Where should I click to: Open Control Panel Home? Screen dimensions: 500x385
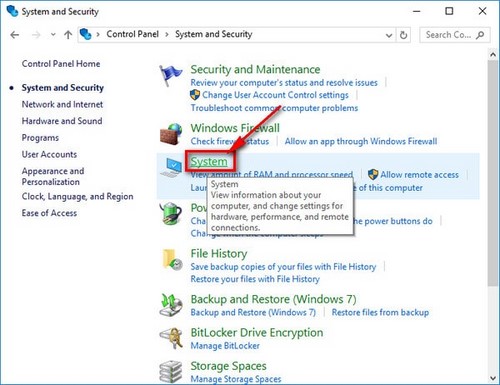click(61, 64)
